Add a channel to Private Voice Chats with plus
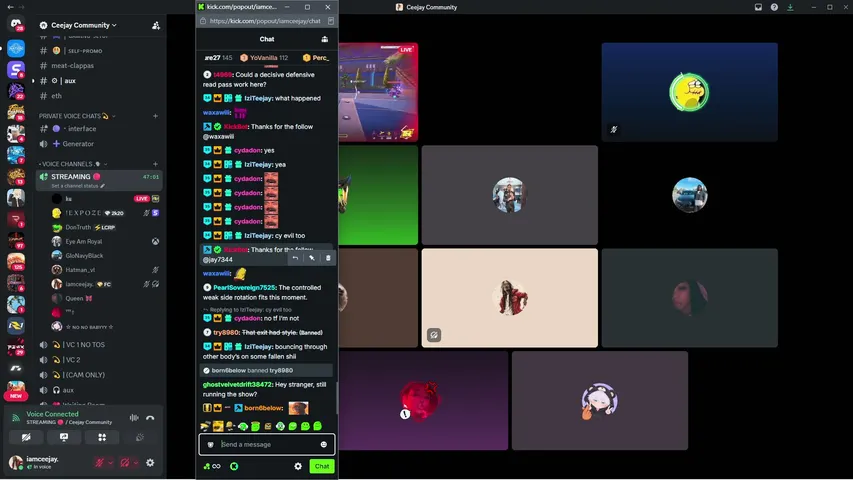Image resolution: width=853 pixels, height=480 pixels. pyautogui.click(x=155, y=116)
